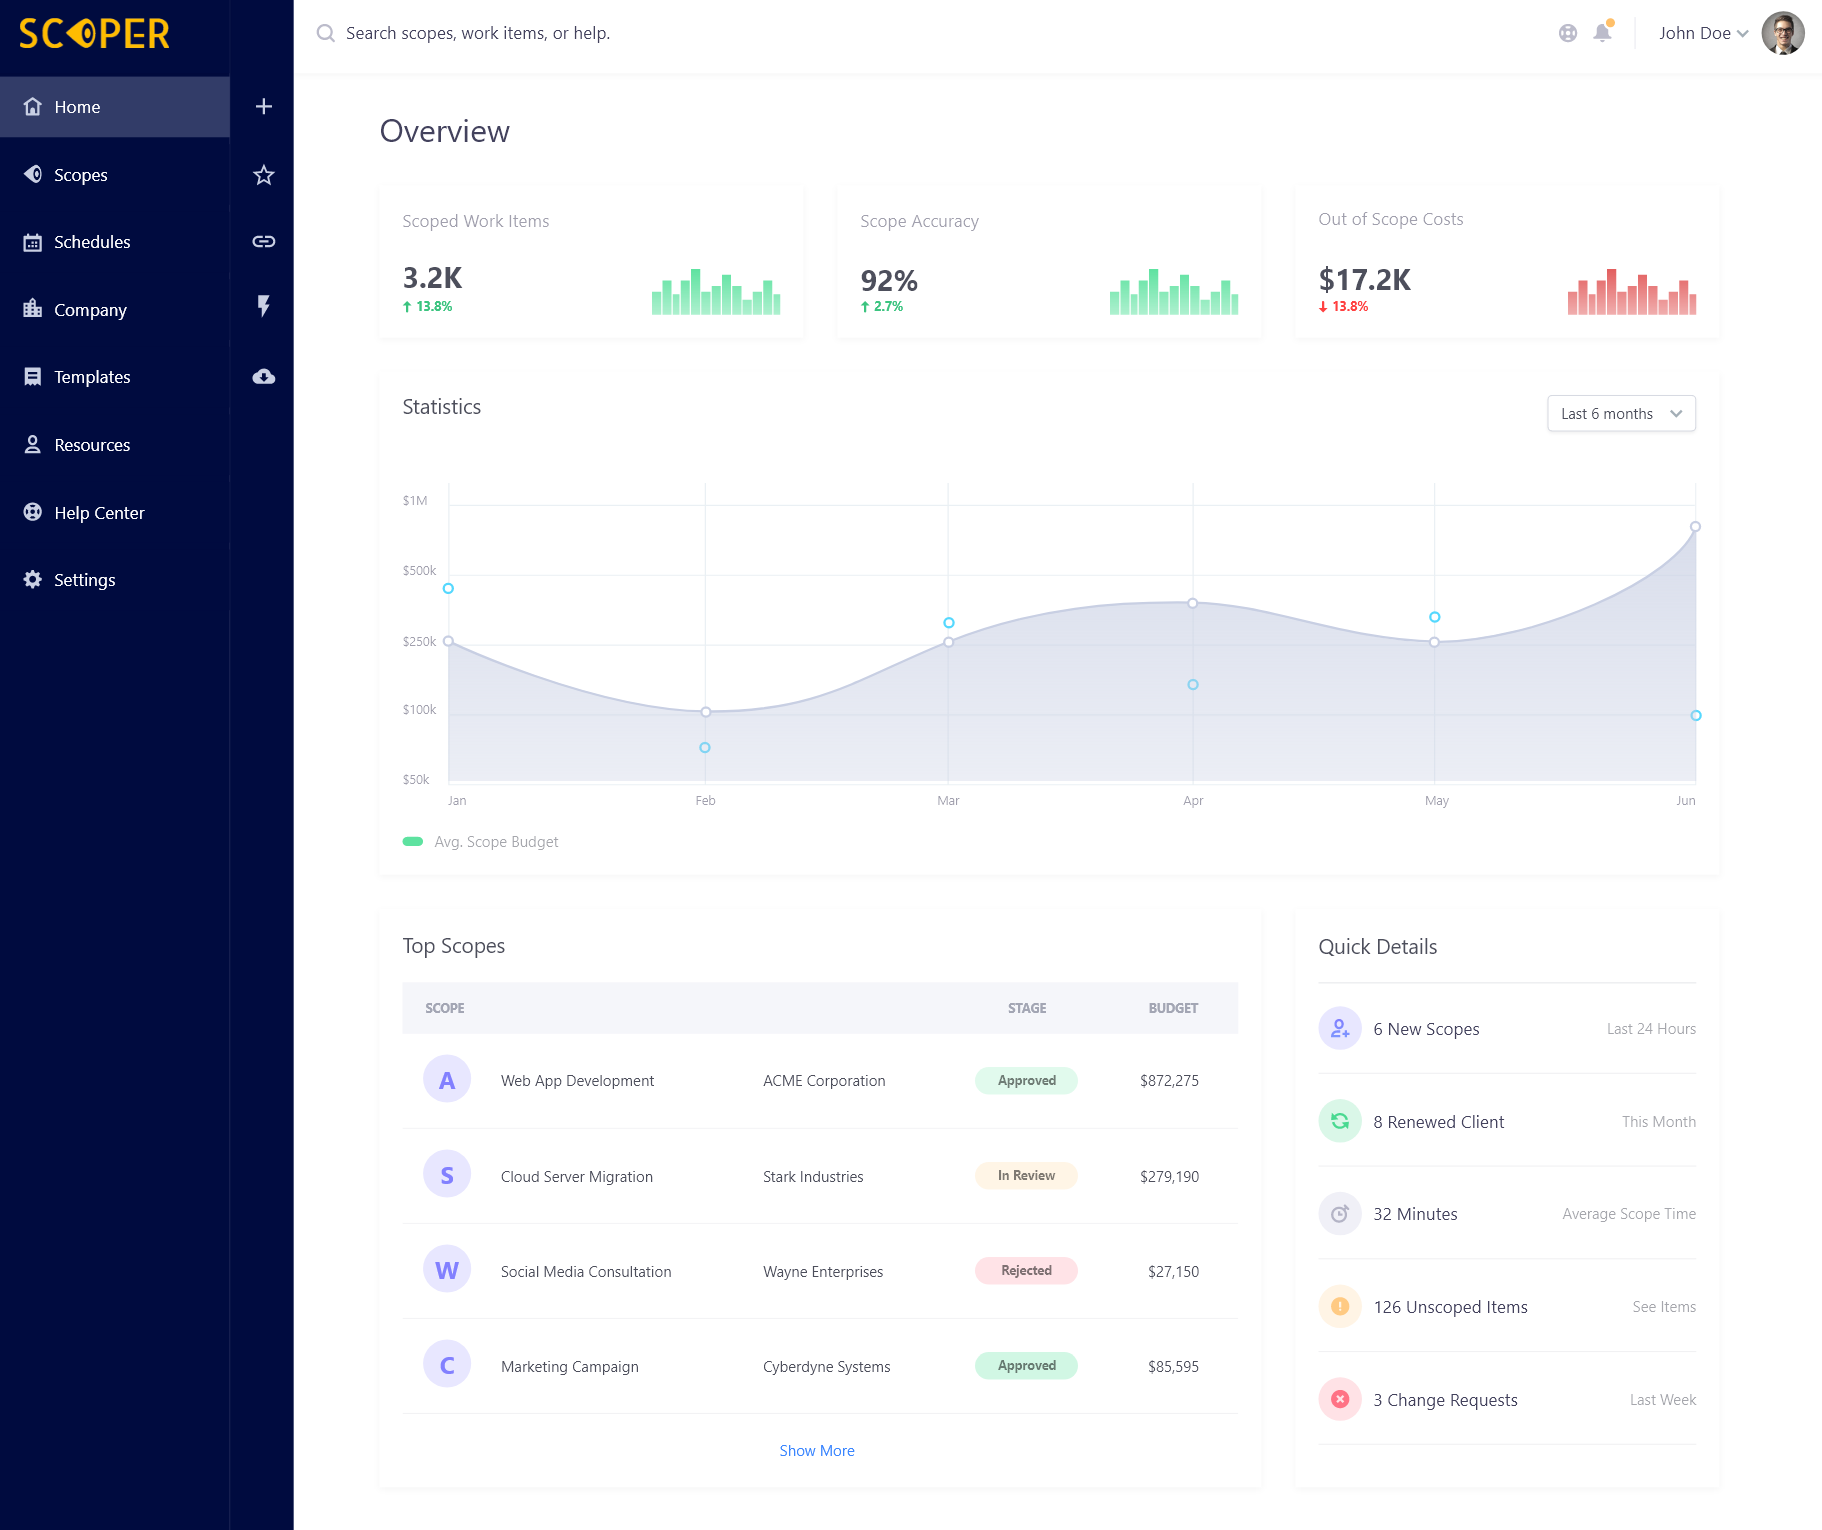This screenshot has width=1822, height=1530.
Task: Open the Last 6 months dropdown
Action: tap(1621, 414)
